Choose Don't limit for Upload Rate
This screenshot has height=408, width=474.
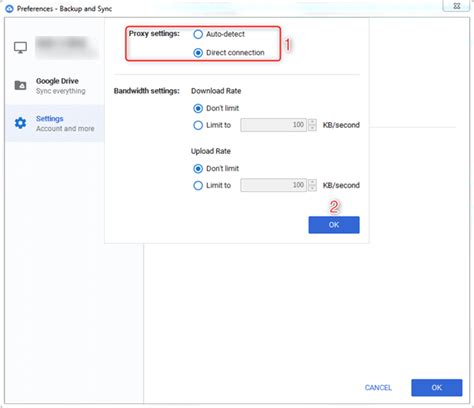[198, 169]
